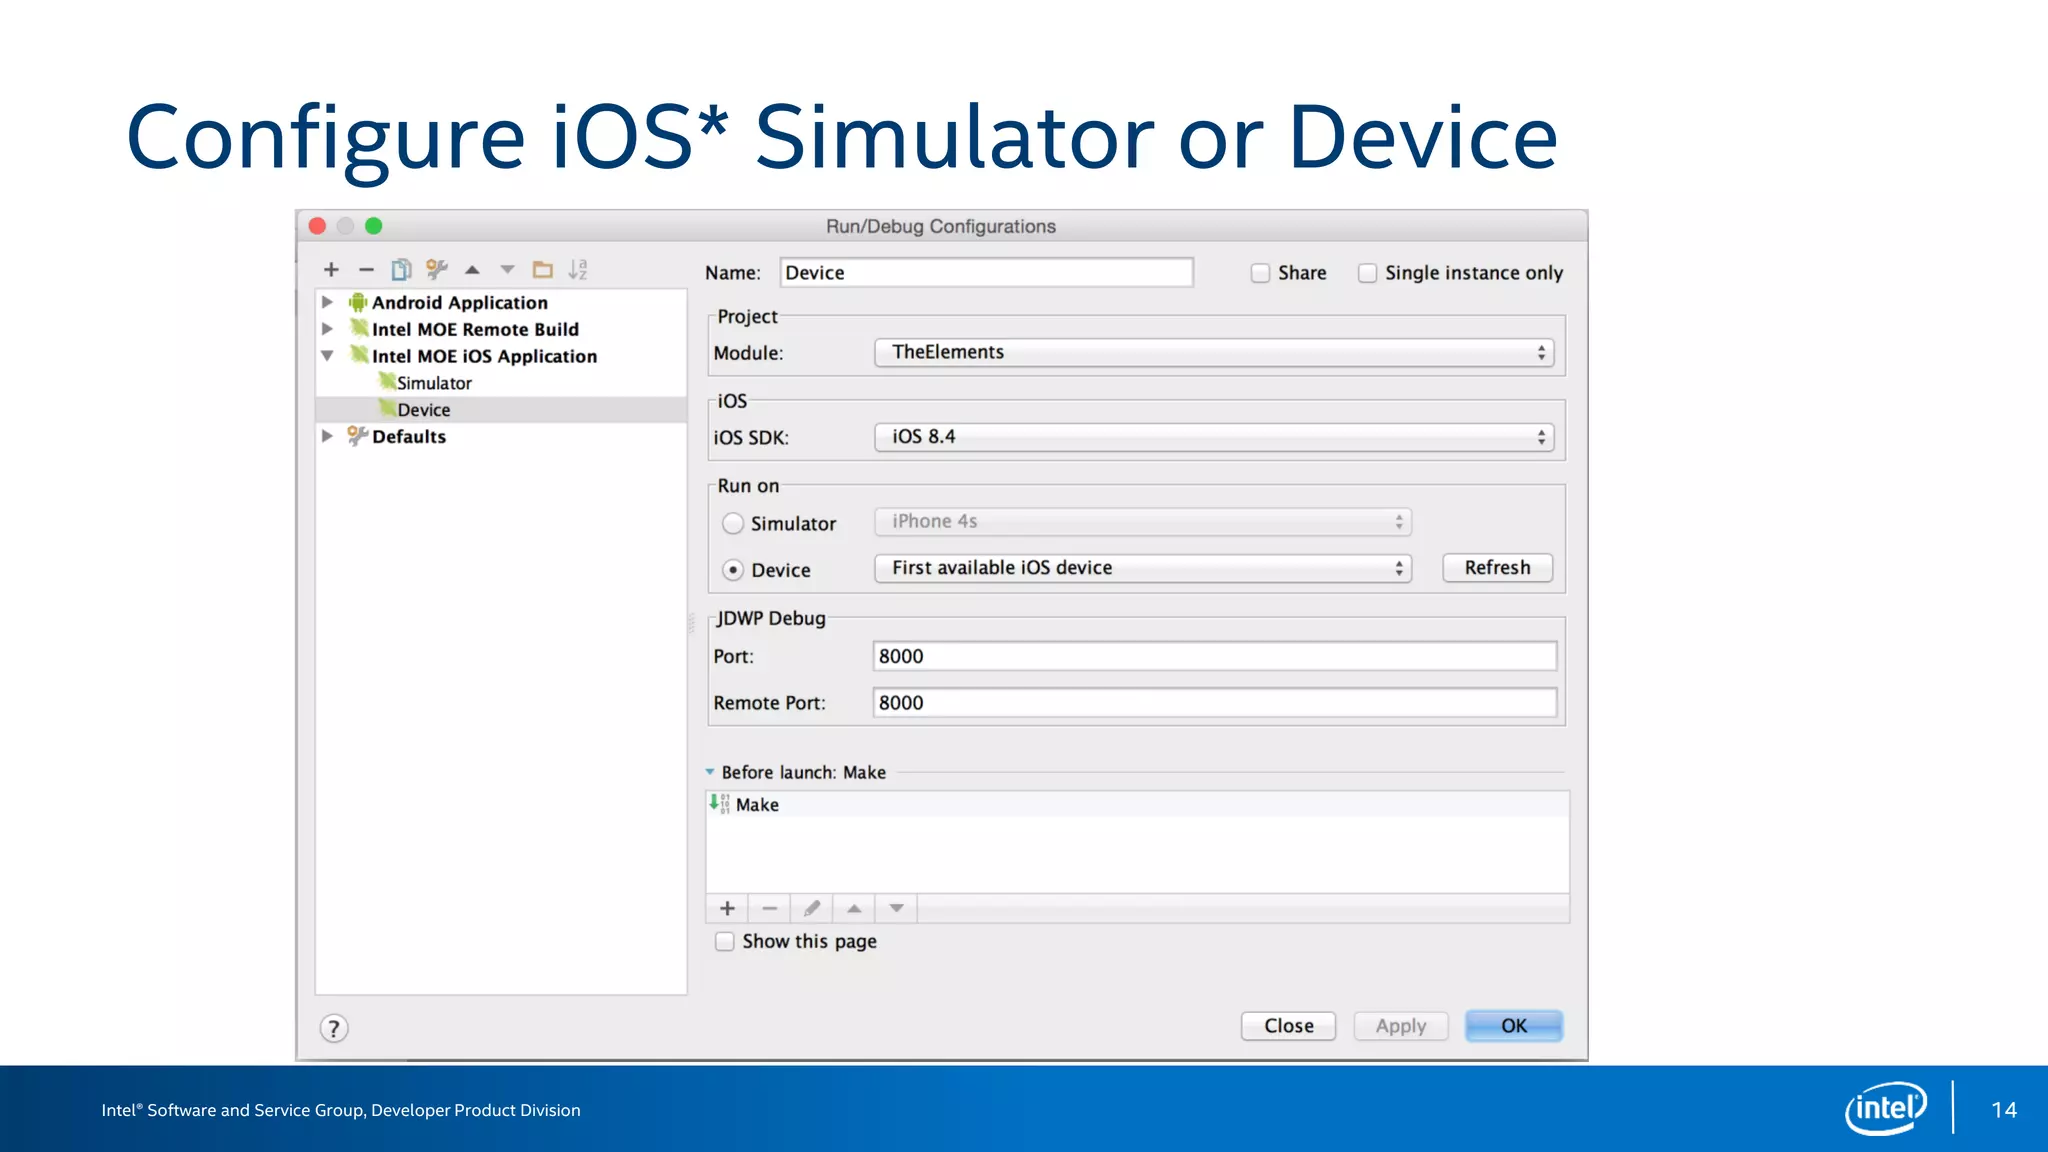Click the Remote Port input field
This screenshot has height=1152, width=2048.
point(1214,703)
